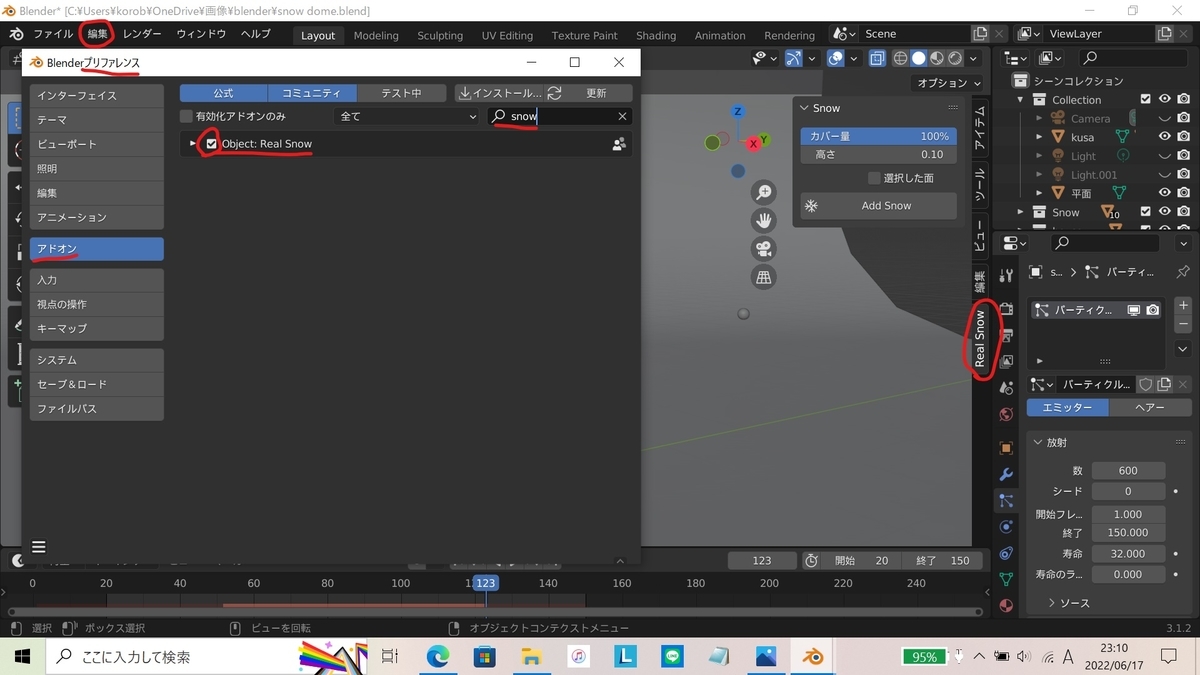
Task: Uncheck the Object: Real Snow addon checkbox
Action: click(x=211, y=144)
